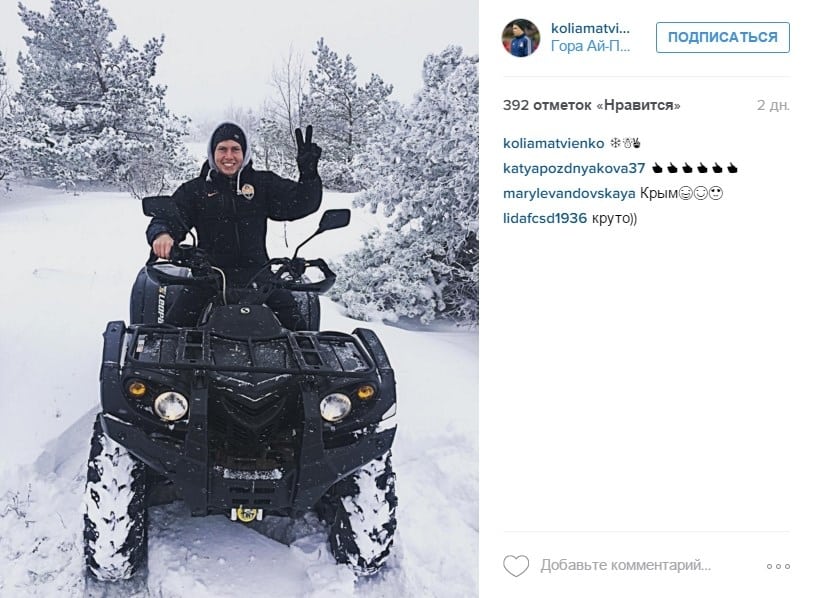This screenshot has height=598, width=813.
Task: Focus the Добавьте комментарий field
Action: click(625, 565)
